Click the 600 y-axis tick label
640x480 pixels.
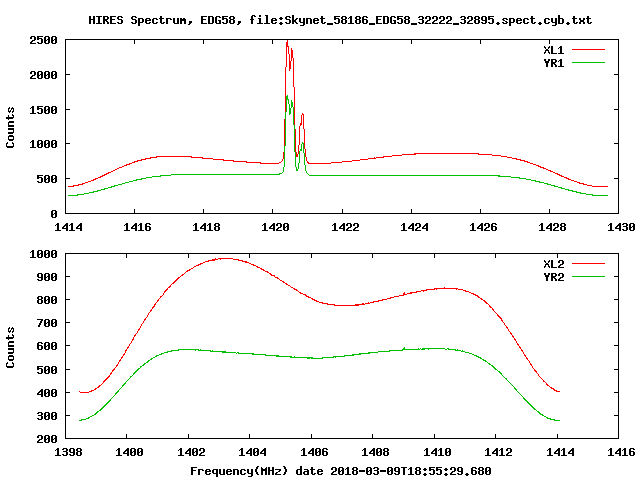coord(47,347)
